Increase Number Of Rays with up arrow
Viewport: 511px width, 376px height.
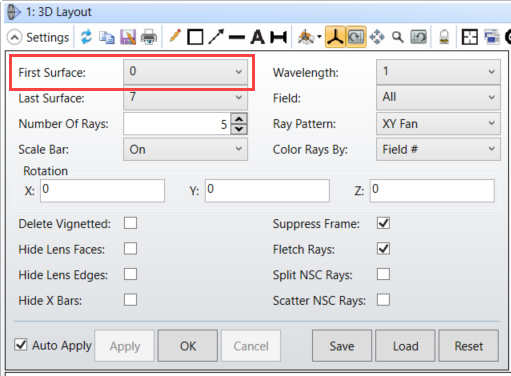point(239,118)
